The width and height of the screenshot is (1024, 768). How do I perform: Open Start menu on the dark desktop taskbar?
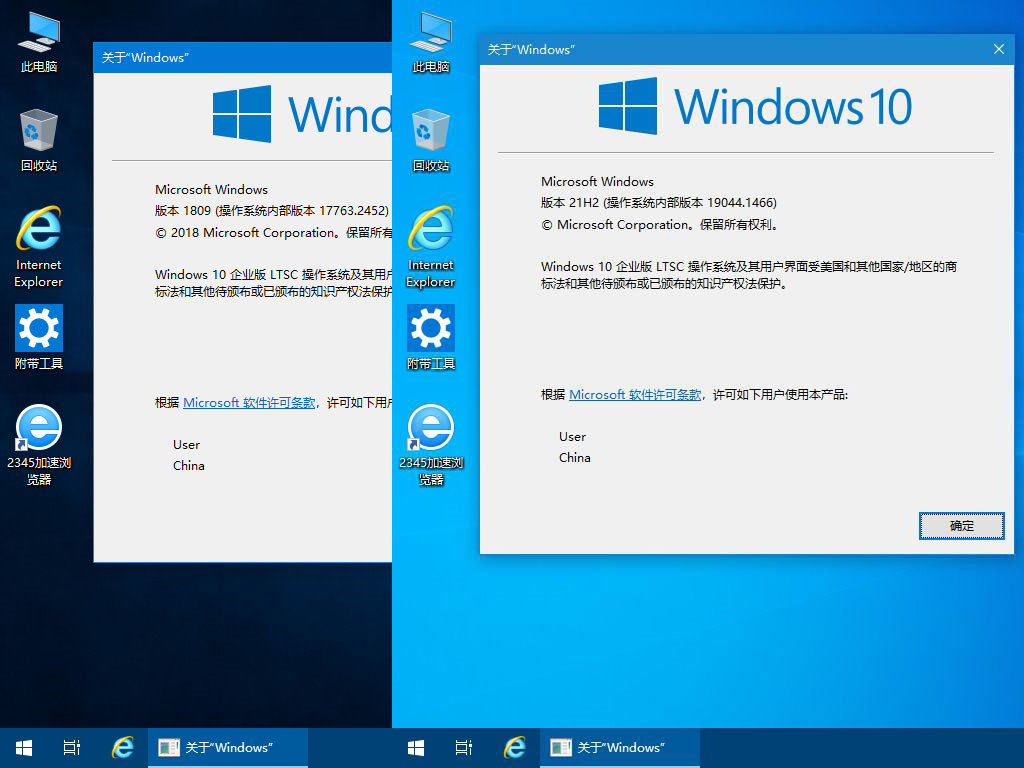click(x=24, y=748)
